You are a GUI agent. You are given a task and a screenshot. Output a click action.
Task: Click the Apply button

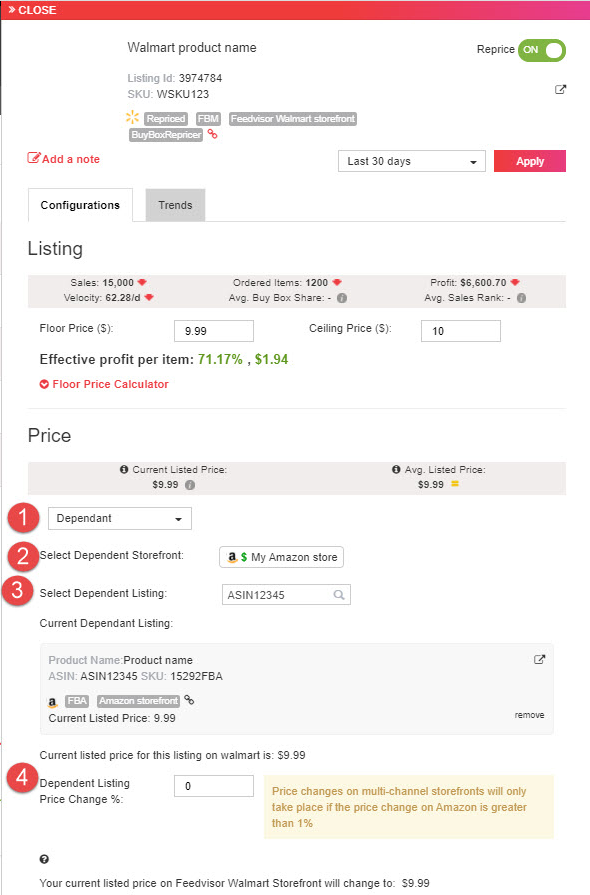click(530, 161)
